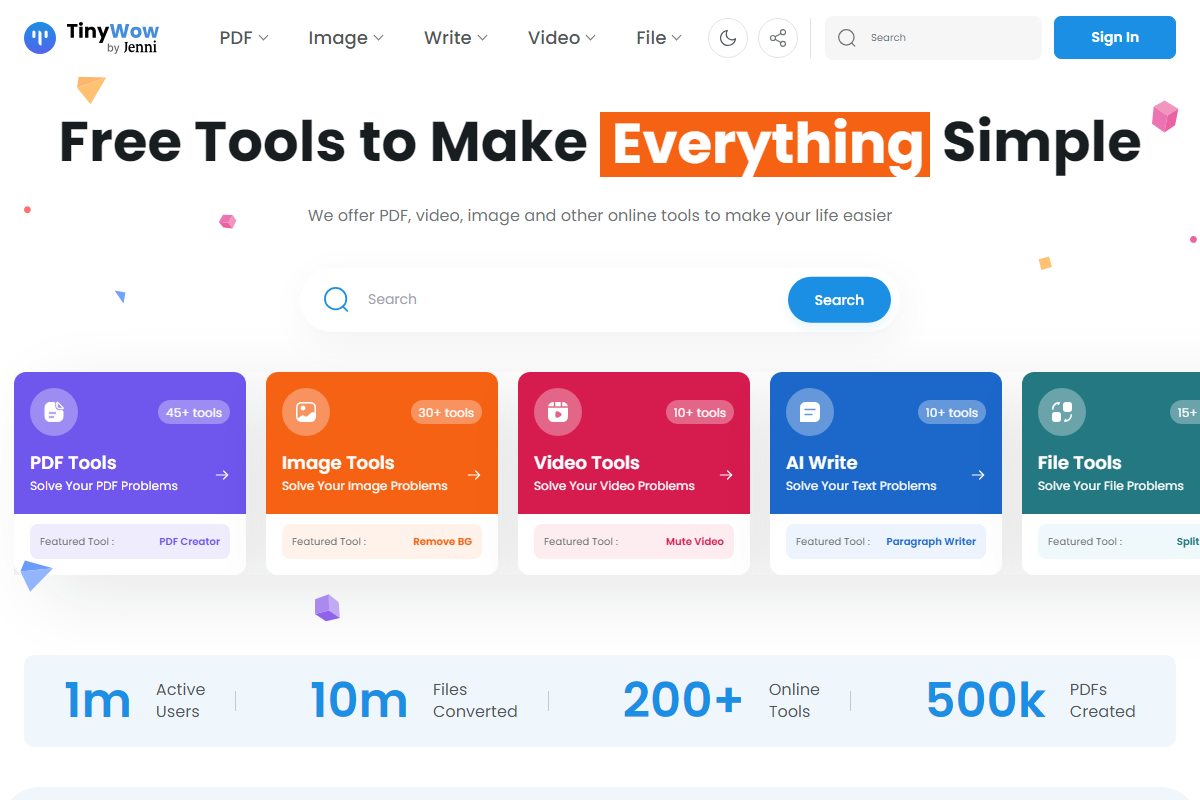Click 'Solve Your Image Problems' text
The height and width of the screenshot is (800, 1200).
click(365, 486)
